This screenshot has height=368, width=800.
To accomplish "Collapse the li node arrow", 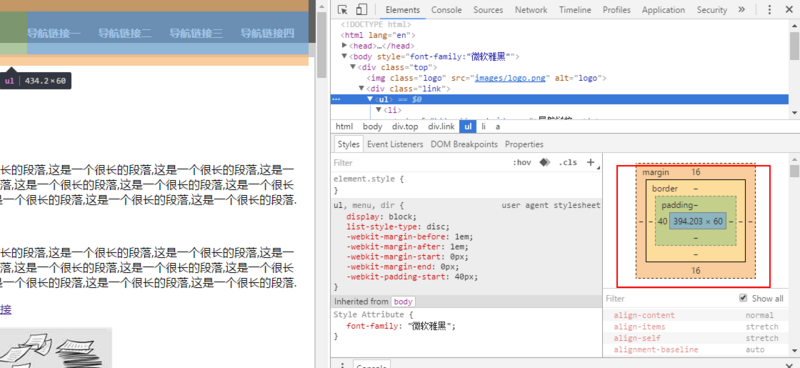I will (x=379, y=110).
